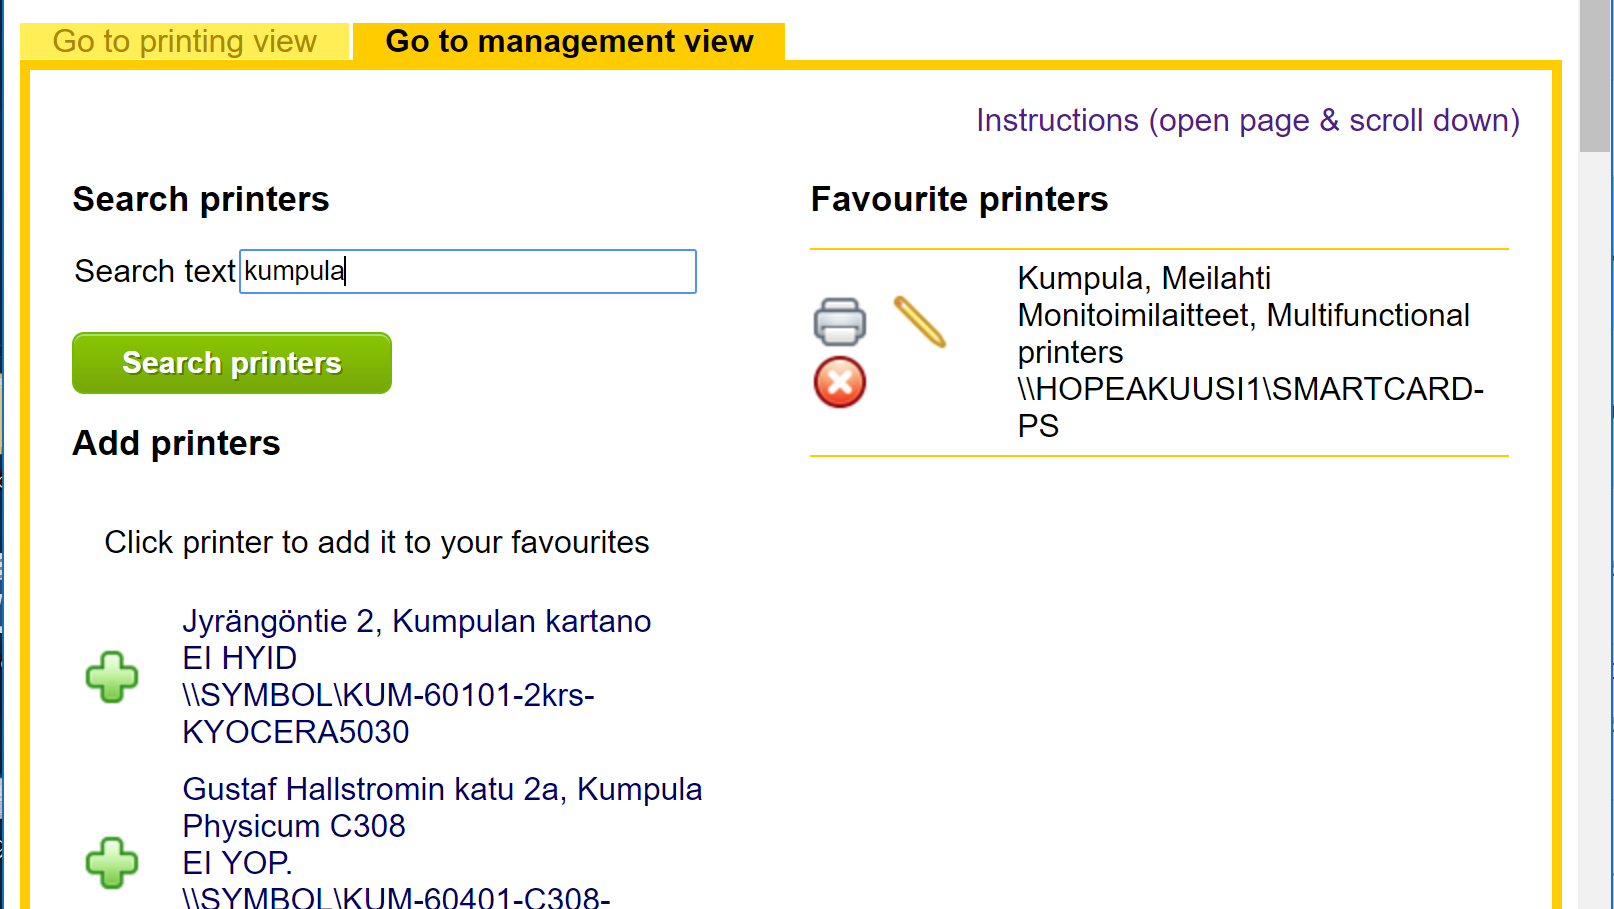The height and width of the screenshot is (909, 1614).
Task: Focus the Search text input field
Action: pyautogui.click(x=468, y=271)
